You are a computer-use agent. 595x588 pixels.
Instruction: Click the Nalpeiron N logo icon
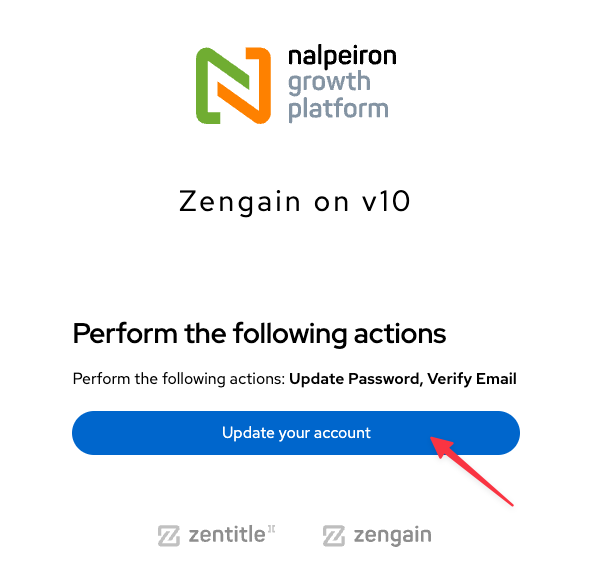pos(233,85)
